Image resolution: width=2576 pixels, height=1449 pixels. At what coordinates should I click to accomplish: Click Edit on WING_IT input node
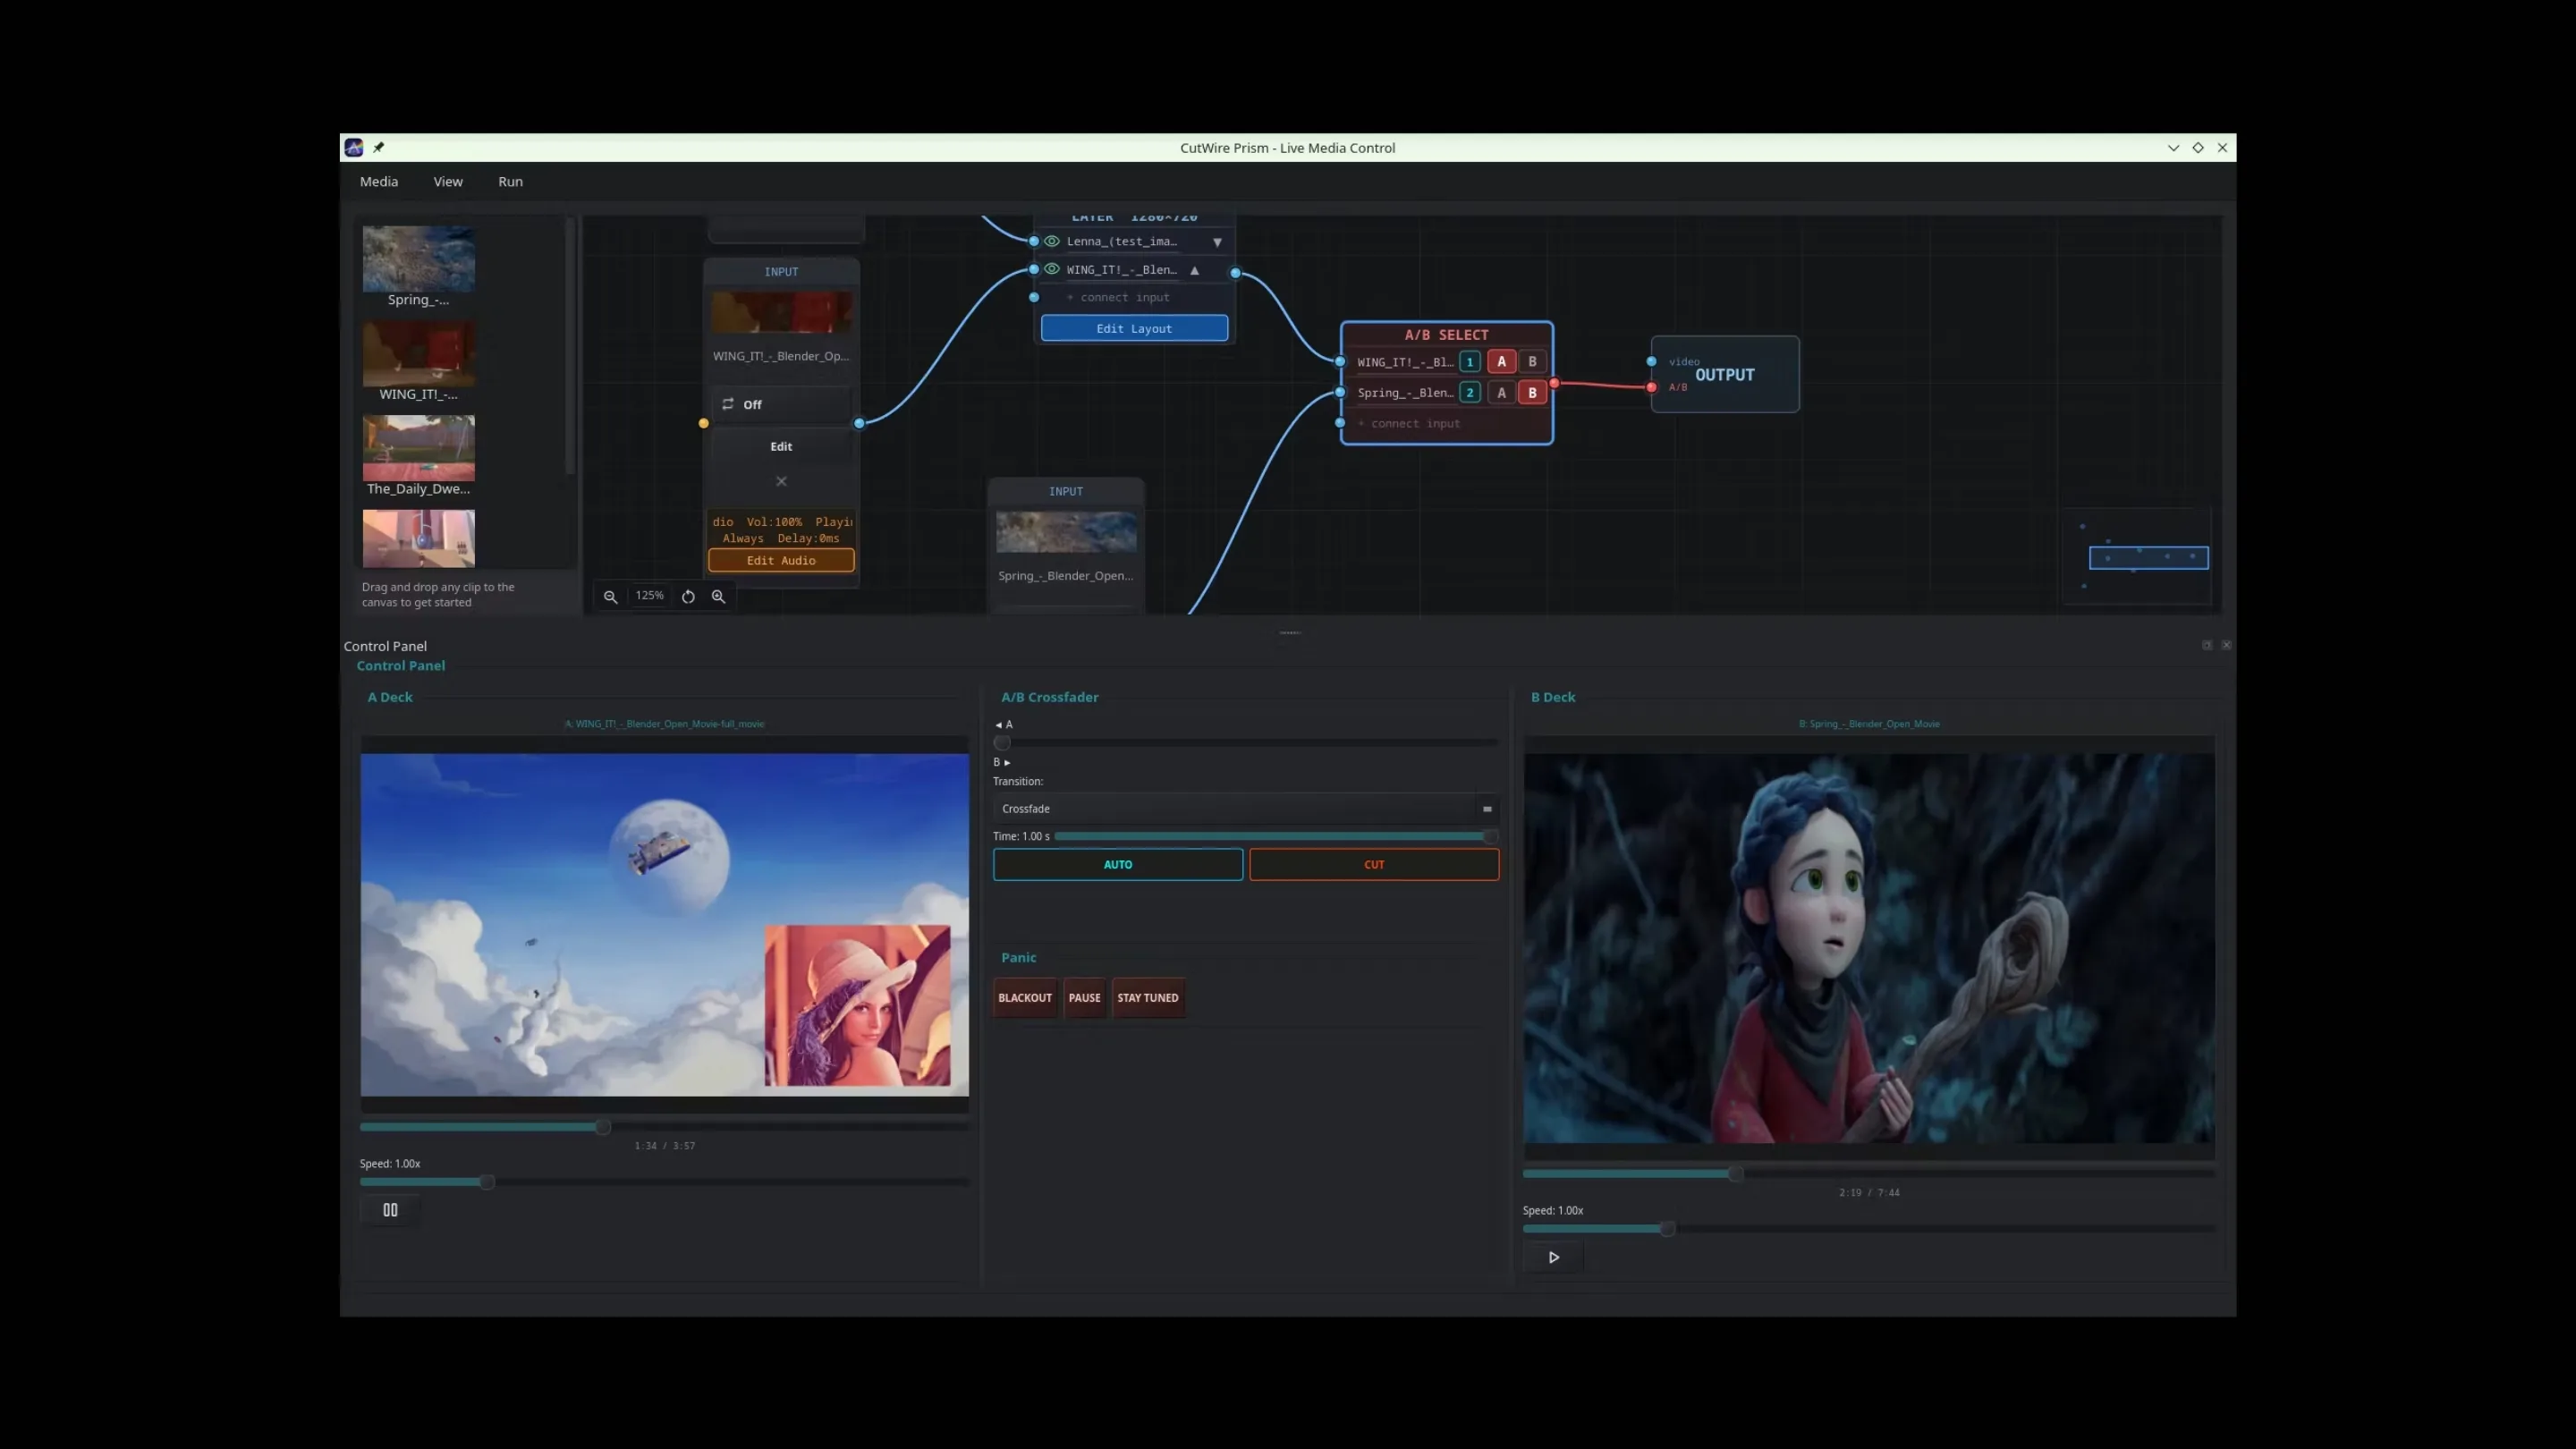click(781, 446)
